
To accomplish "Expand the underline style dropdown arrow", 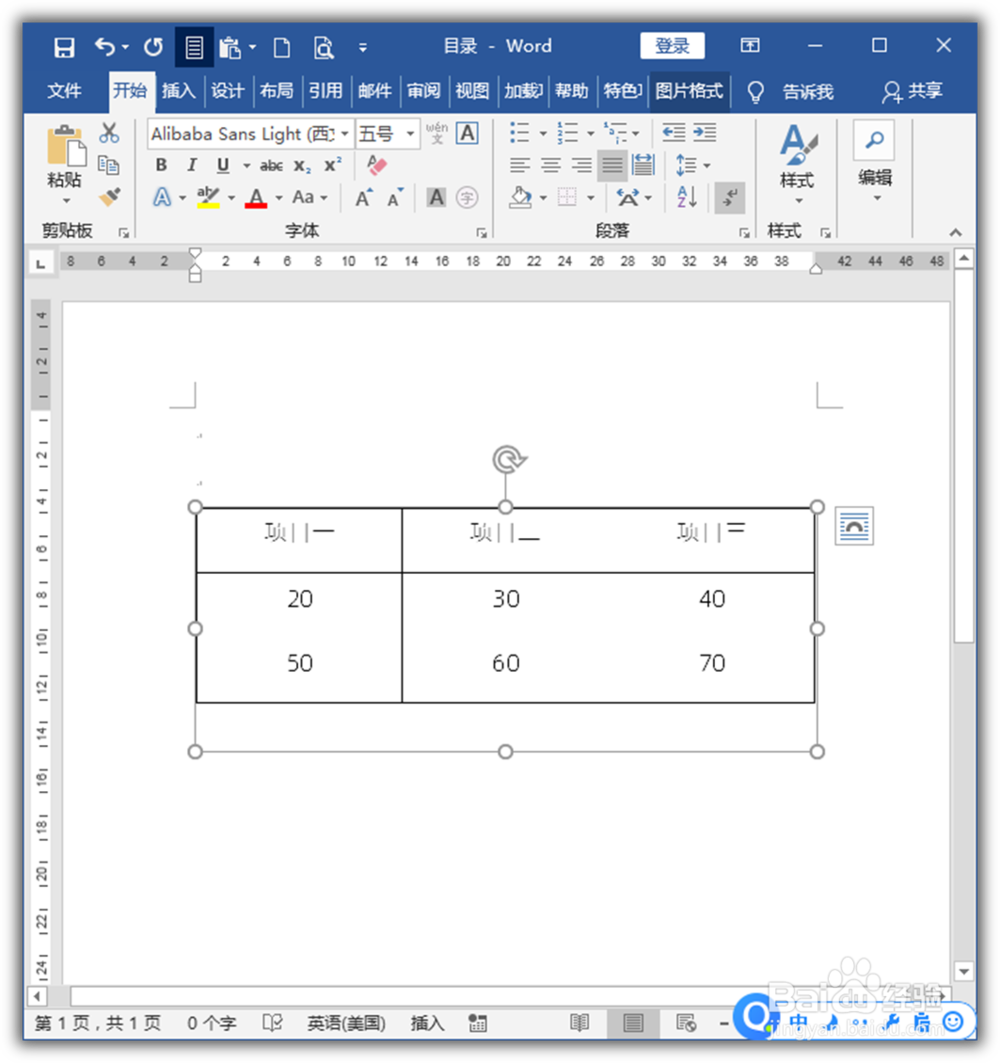I will [x=246, y=165].
